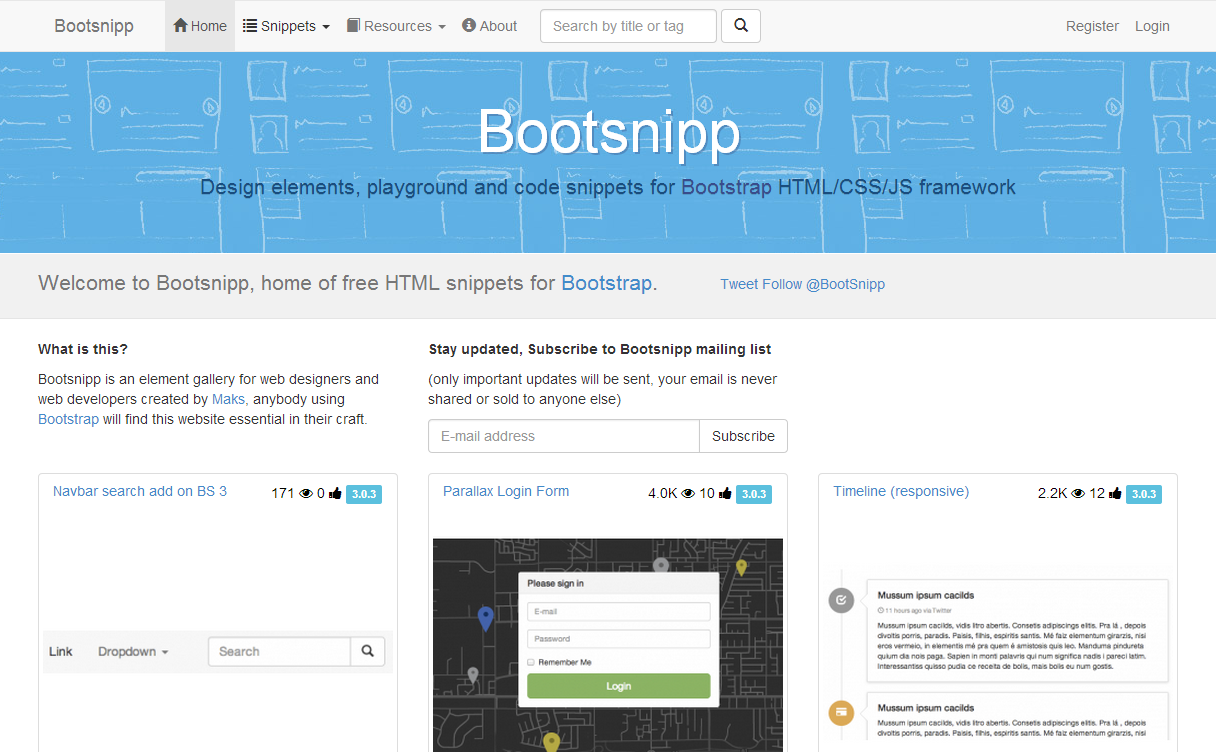Open the Login page
Viewport: 1216px width, 752px height.
[x=1152, y=26]
